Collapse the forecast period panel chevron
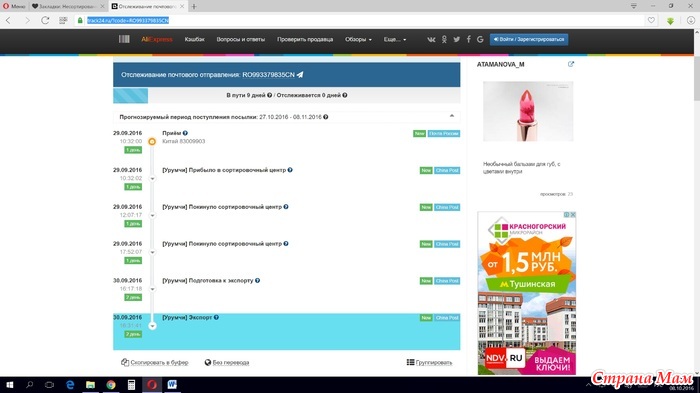Viewport: 700px width, 393px height. (x=452, y=116)
